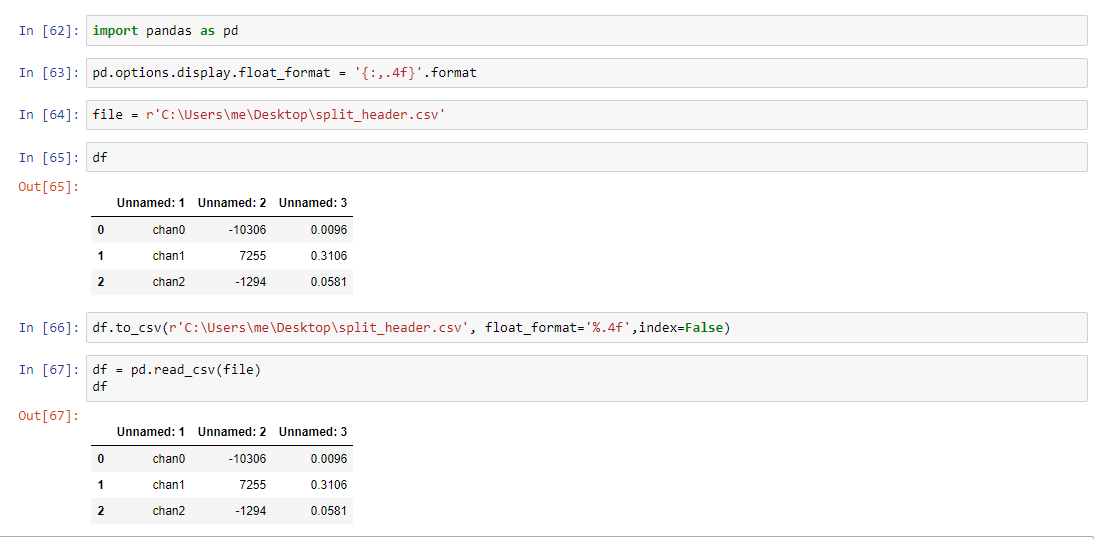Click 'chan1' cell in Out[67] table
Viewport: 1097px width, 539px height.
(x=169, y=484)
